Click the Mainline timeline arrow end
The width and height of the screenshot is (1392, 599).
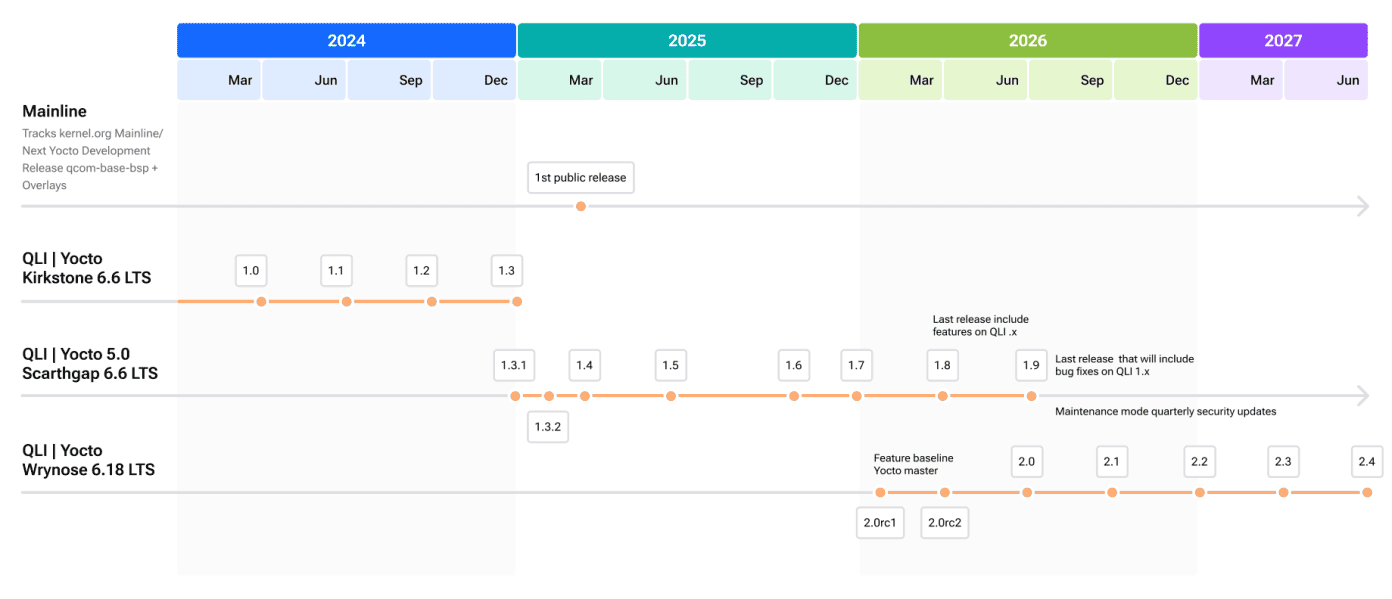tap(1362, 206)
